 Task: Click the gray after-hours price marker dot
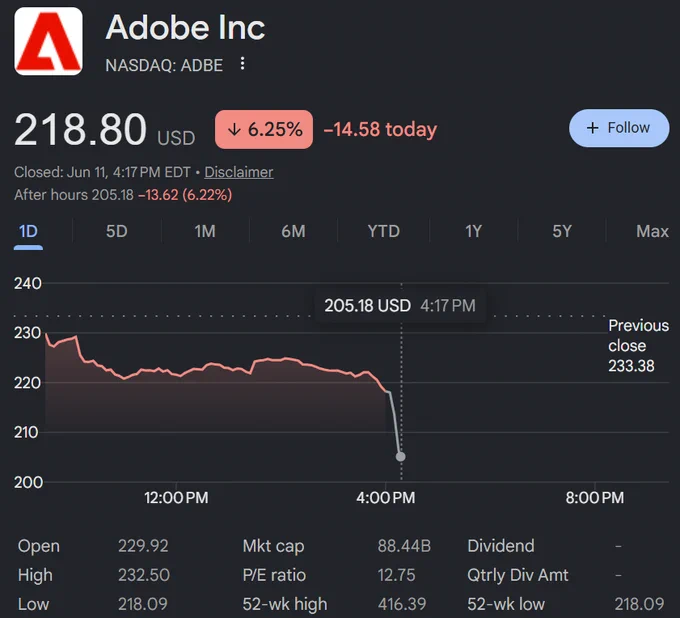click(401, 457)
